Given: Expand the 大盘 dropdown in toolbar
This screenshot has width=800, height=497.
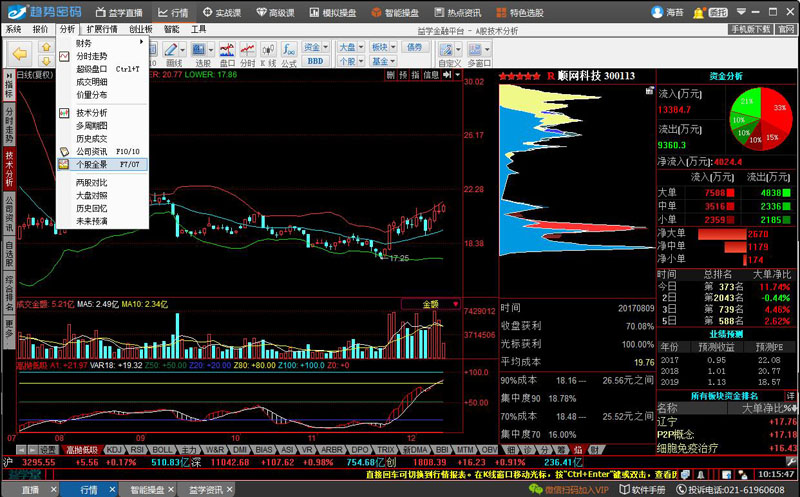Looking at the screenshot, I should pyautogui.click(x=349, y=47).
